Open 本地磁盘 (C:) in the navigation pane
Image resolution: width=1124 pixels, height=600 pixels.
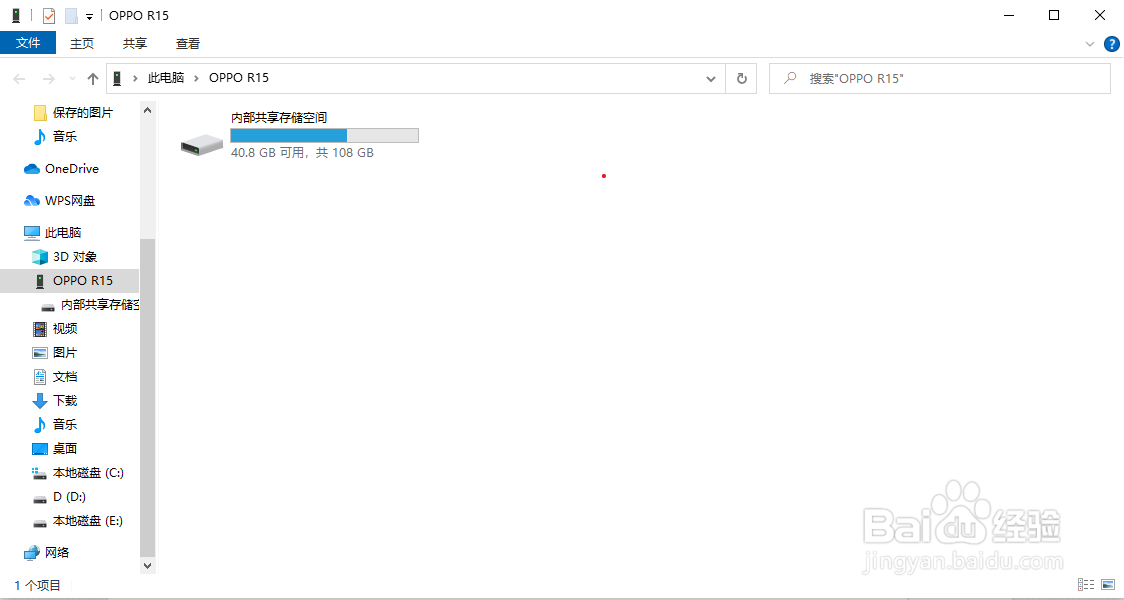click(88, 472)
